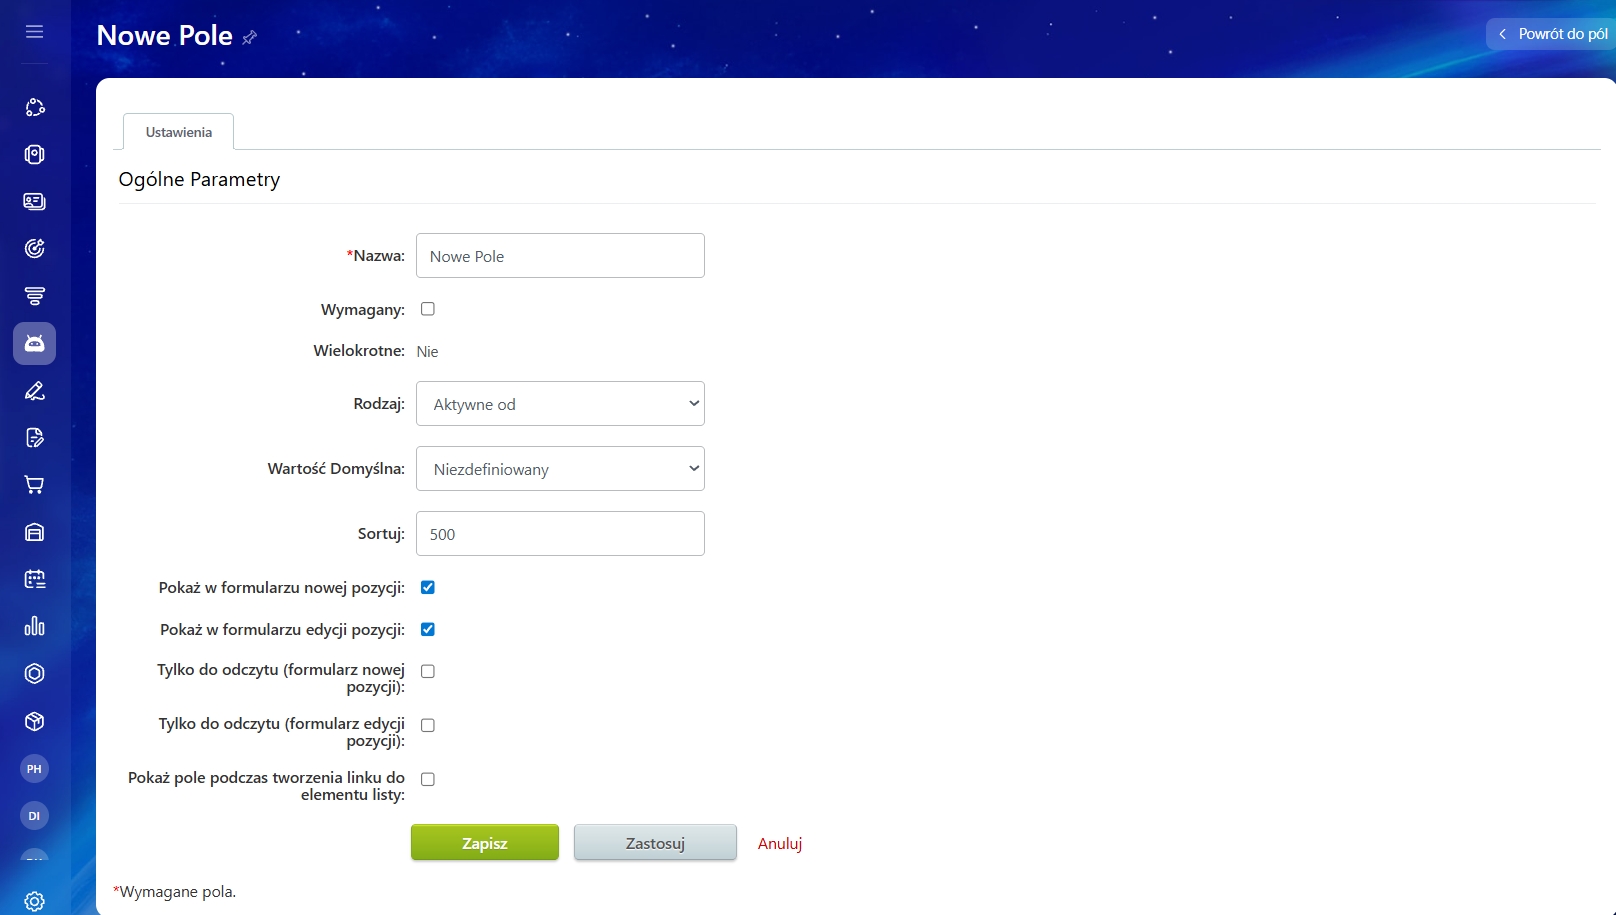Click the pen signature icon in the sidebar
This screenshot has width=1616, height=915.
coord(34,390)
